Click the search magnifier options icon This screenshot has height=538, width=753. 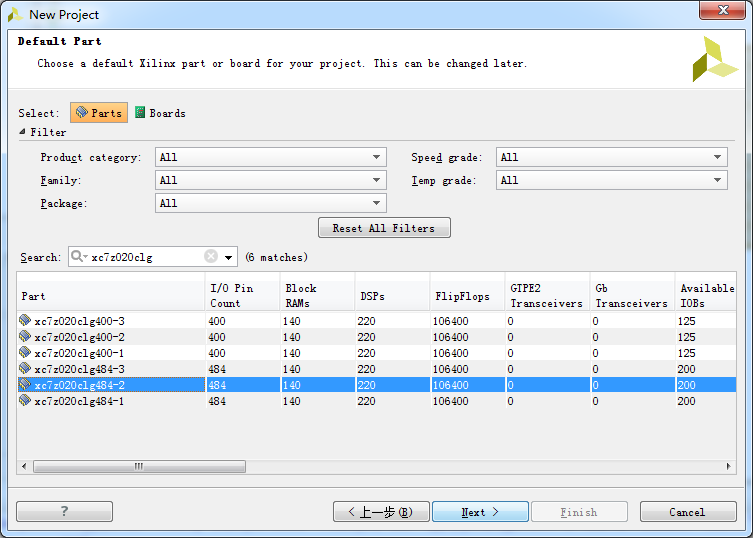(x=78, y=257)
